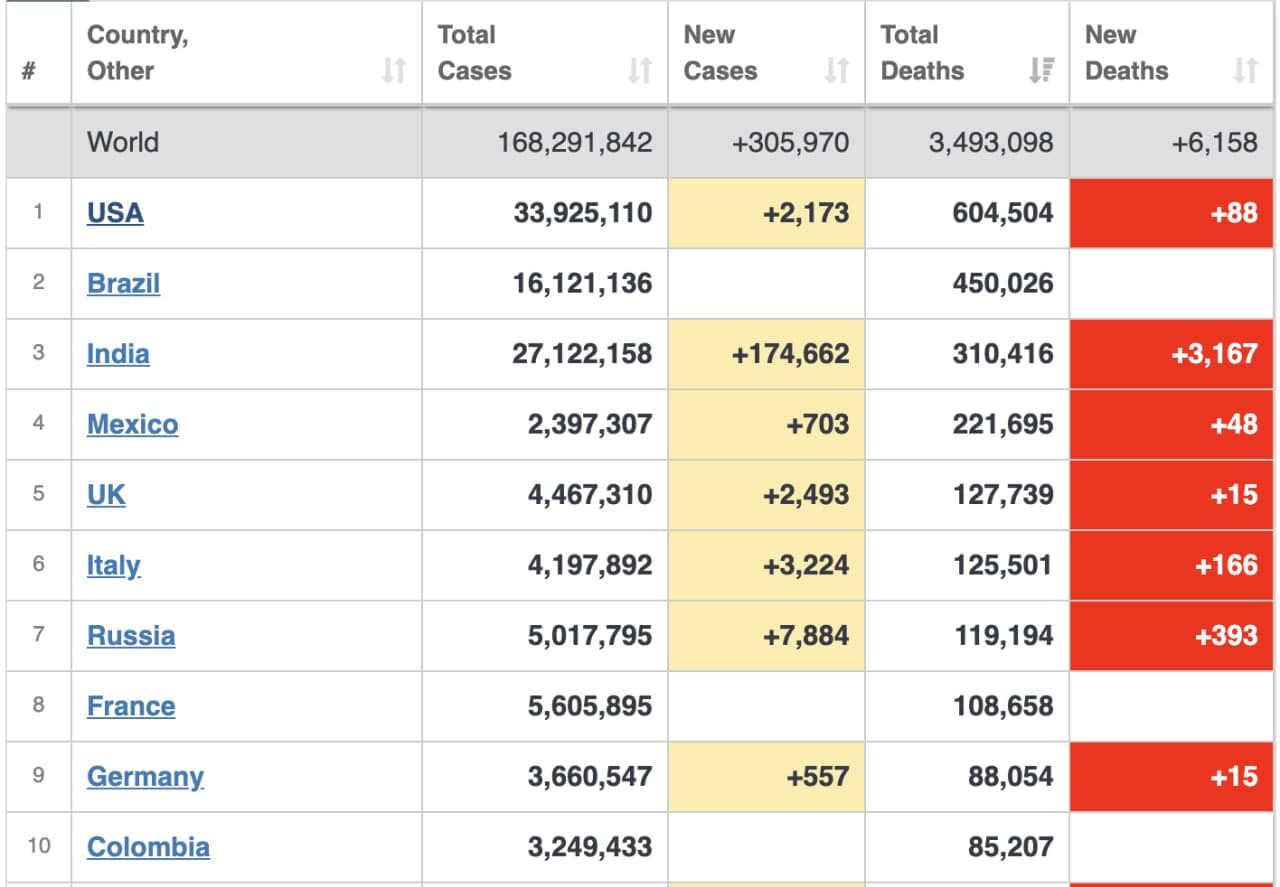Open the Italy country link
This screenshot has height=887, width=1280.
coord(113,565)
